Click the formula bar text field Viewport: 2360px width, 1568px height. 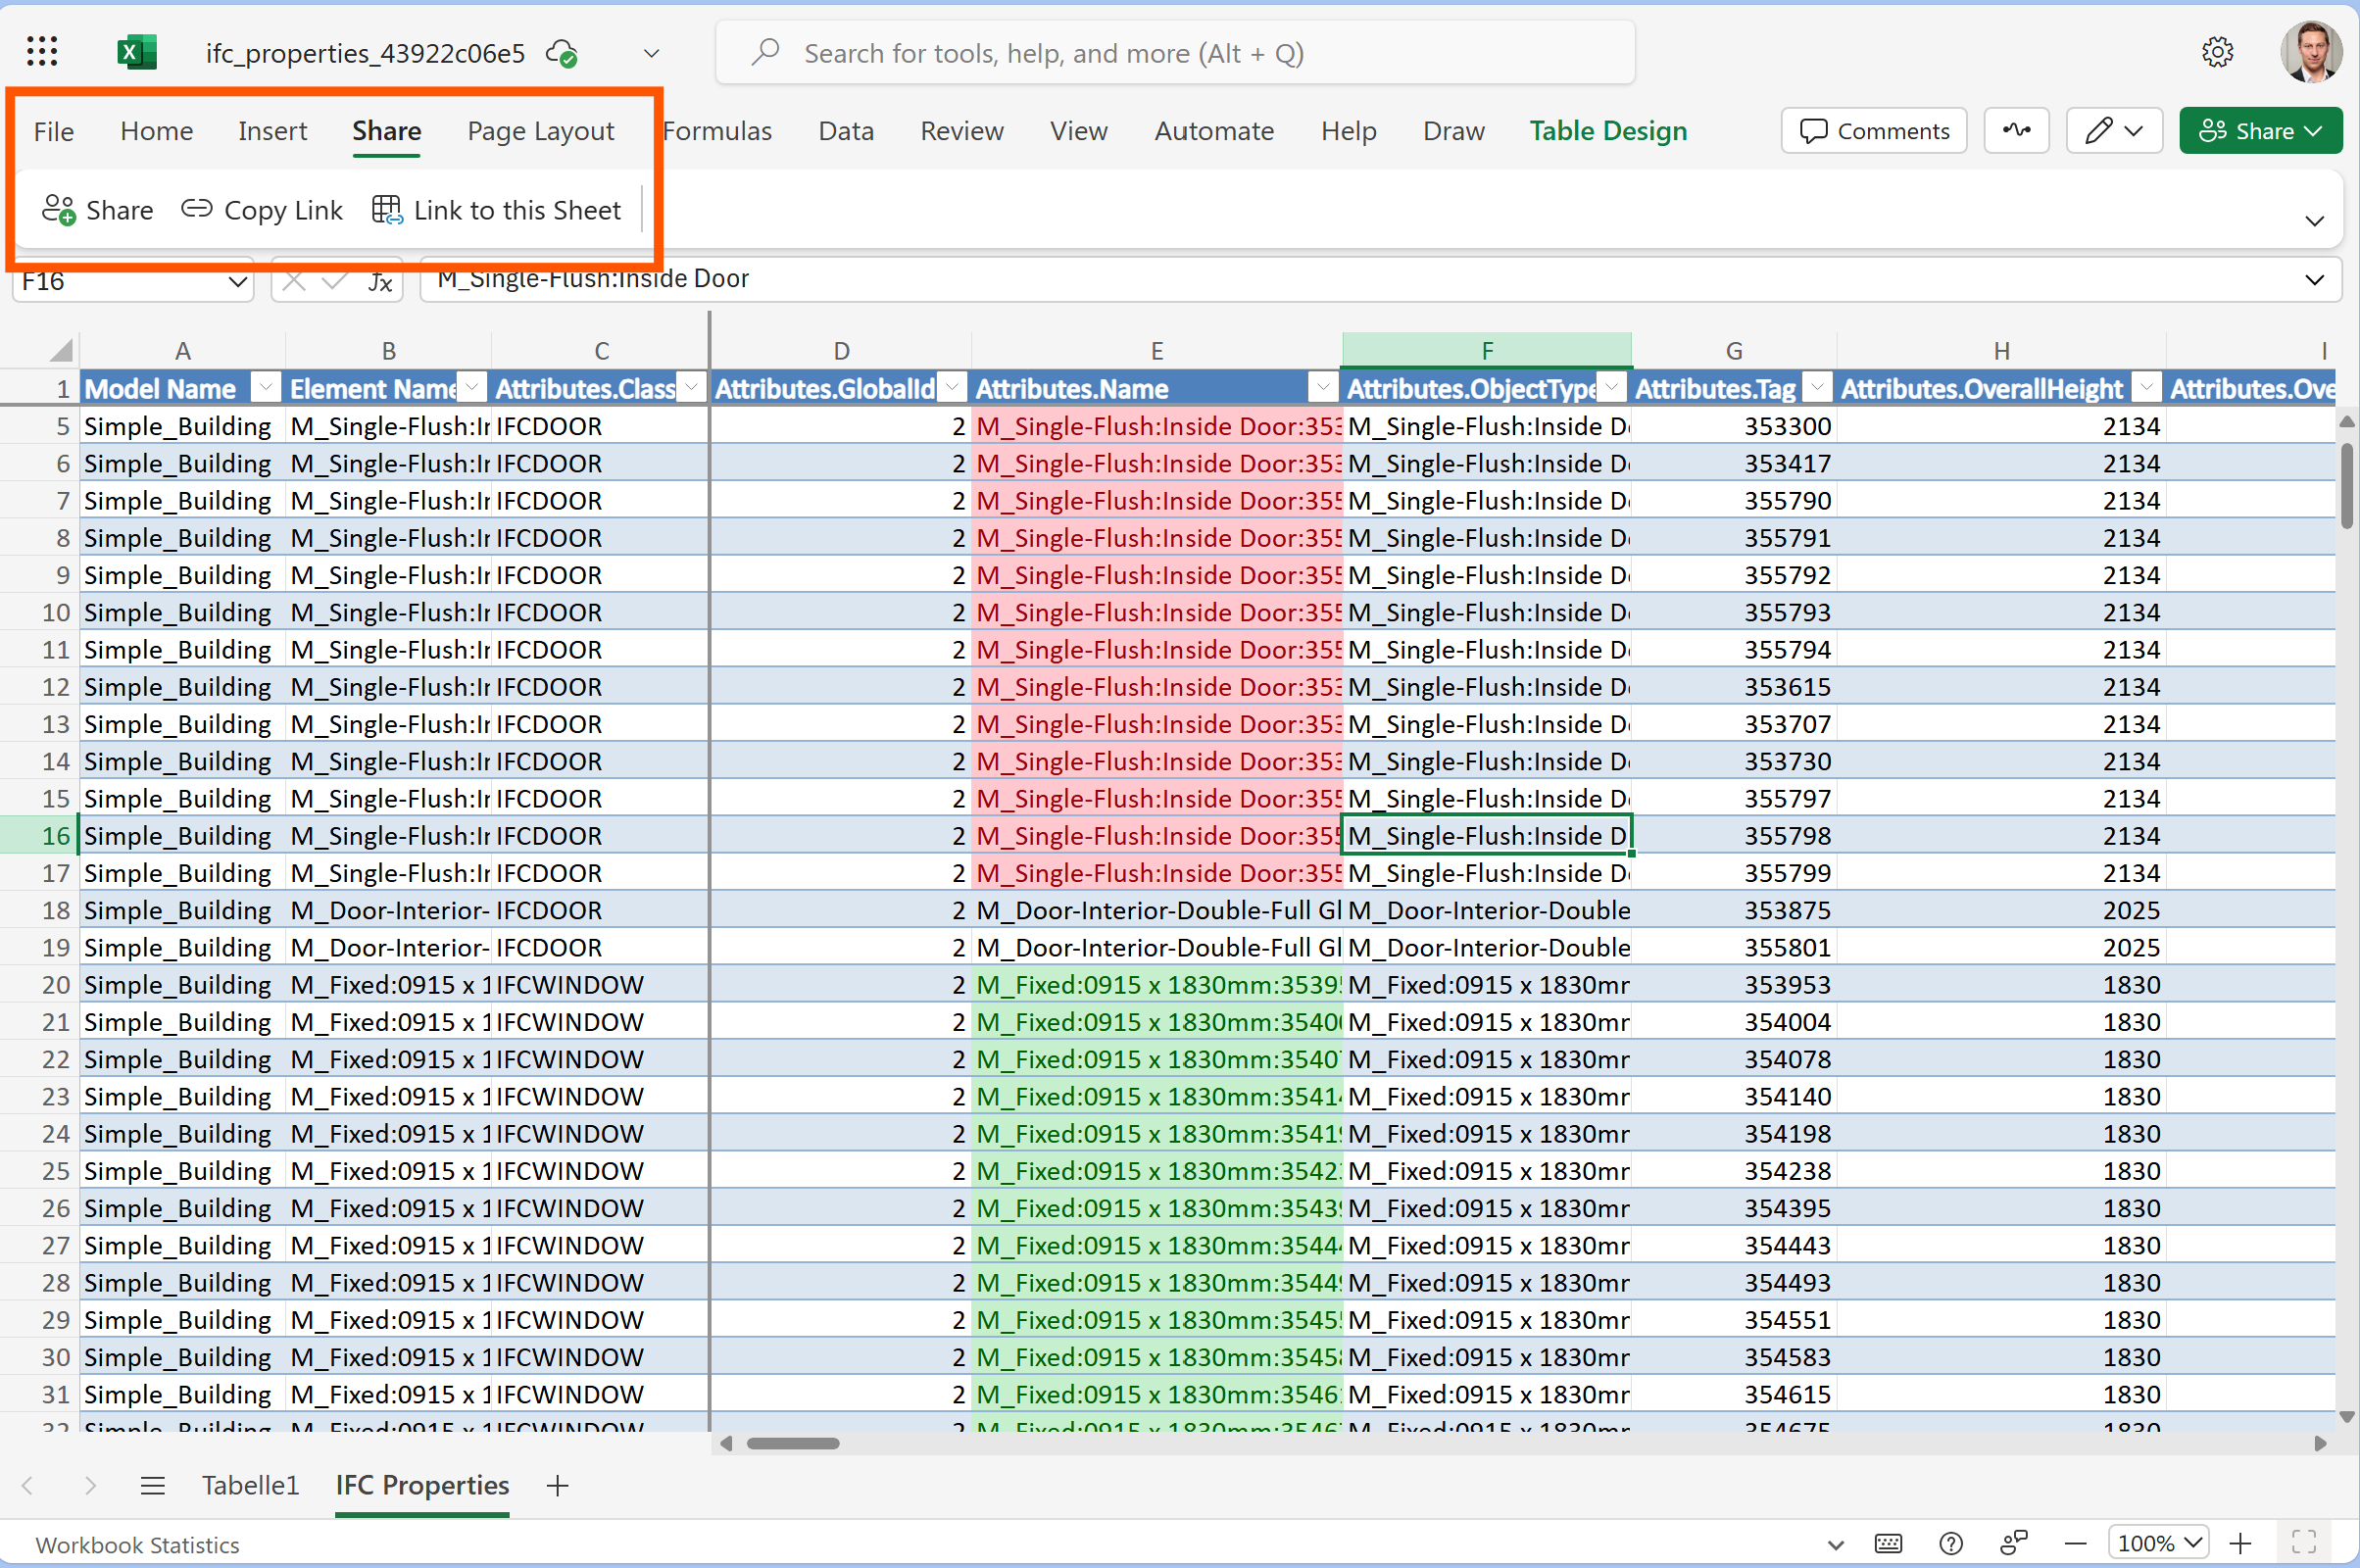(x=1380, y=280)
